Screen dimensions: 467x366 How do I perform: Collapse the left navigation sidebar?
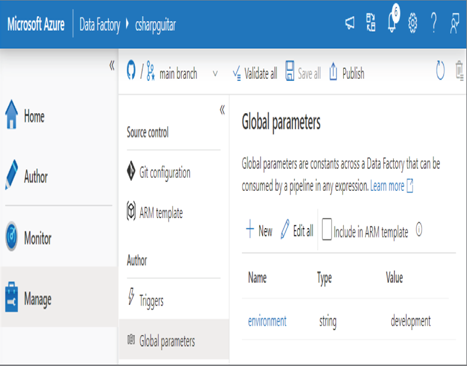point(112,65)
